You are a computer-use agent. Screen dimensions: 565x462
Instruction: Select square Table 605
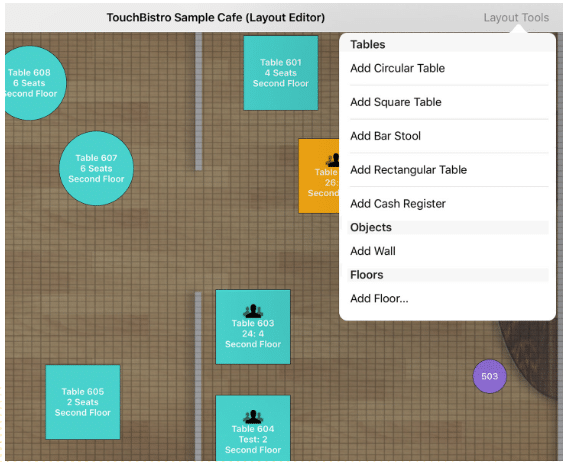[x=83, y=402]
